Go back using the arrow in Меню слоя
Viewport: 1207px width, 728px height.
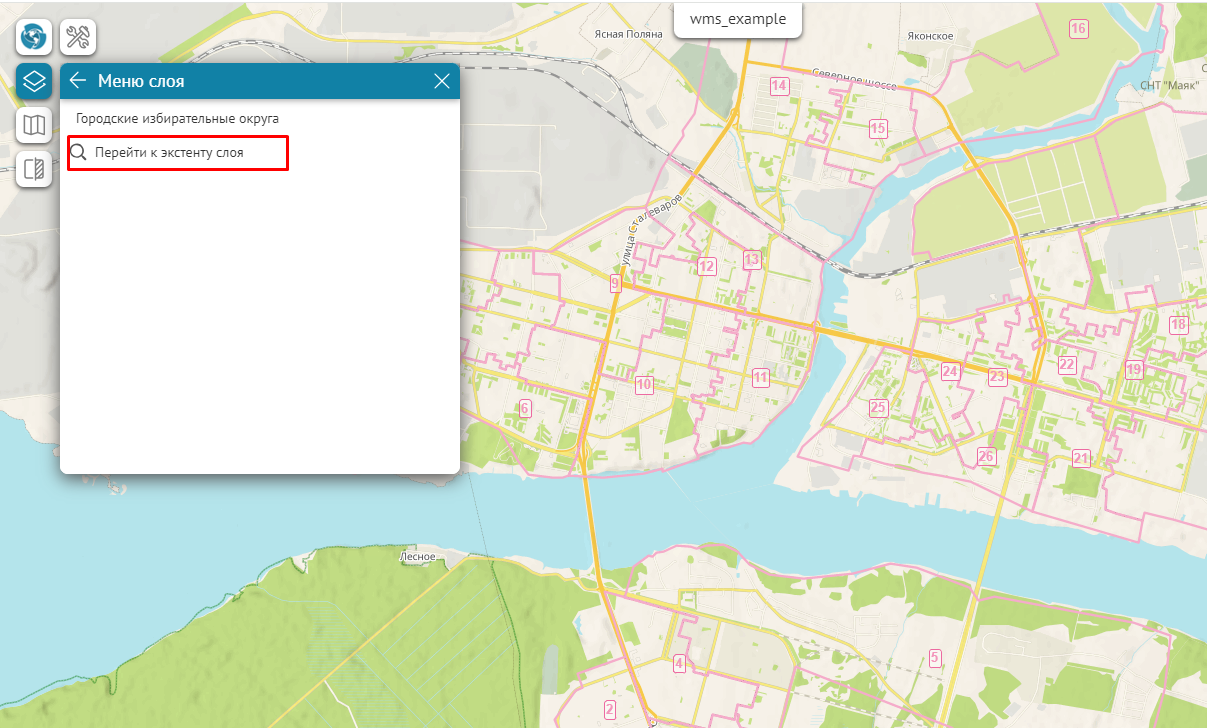tap(78, 81)
